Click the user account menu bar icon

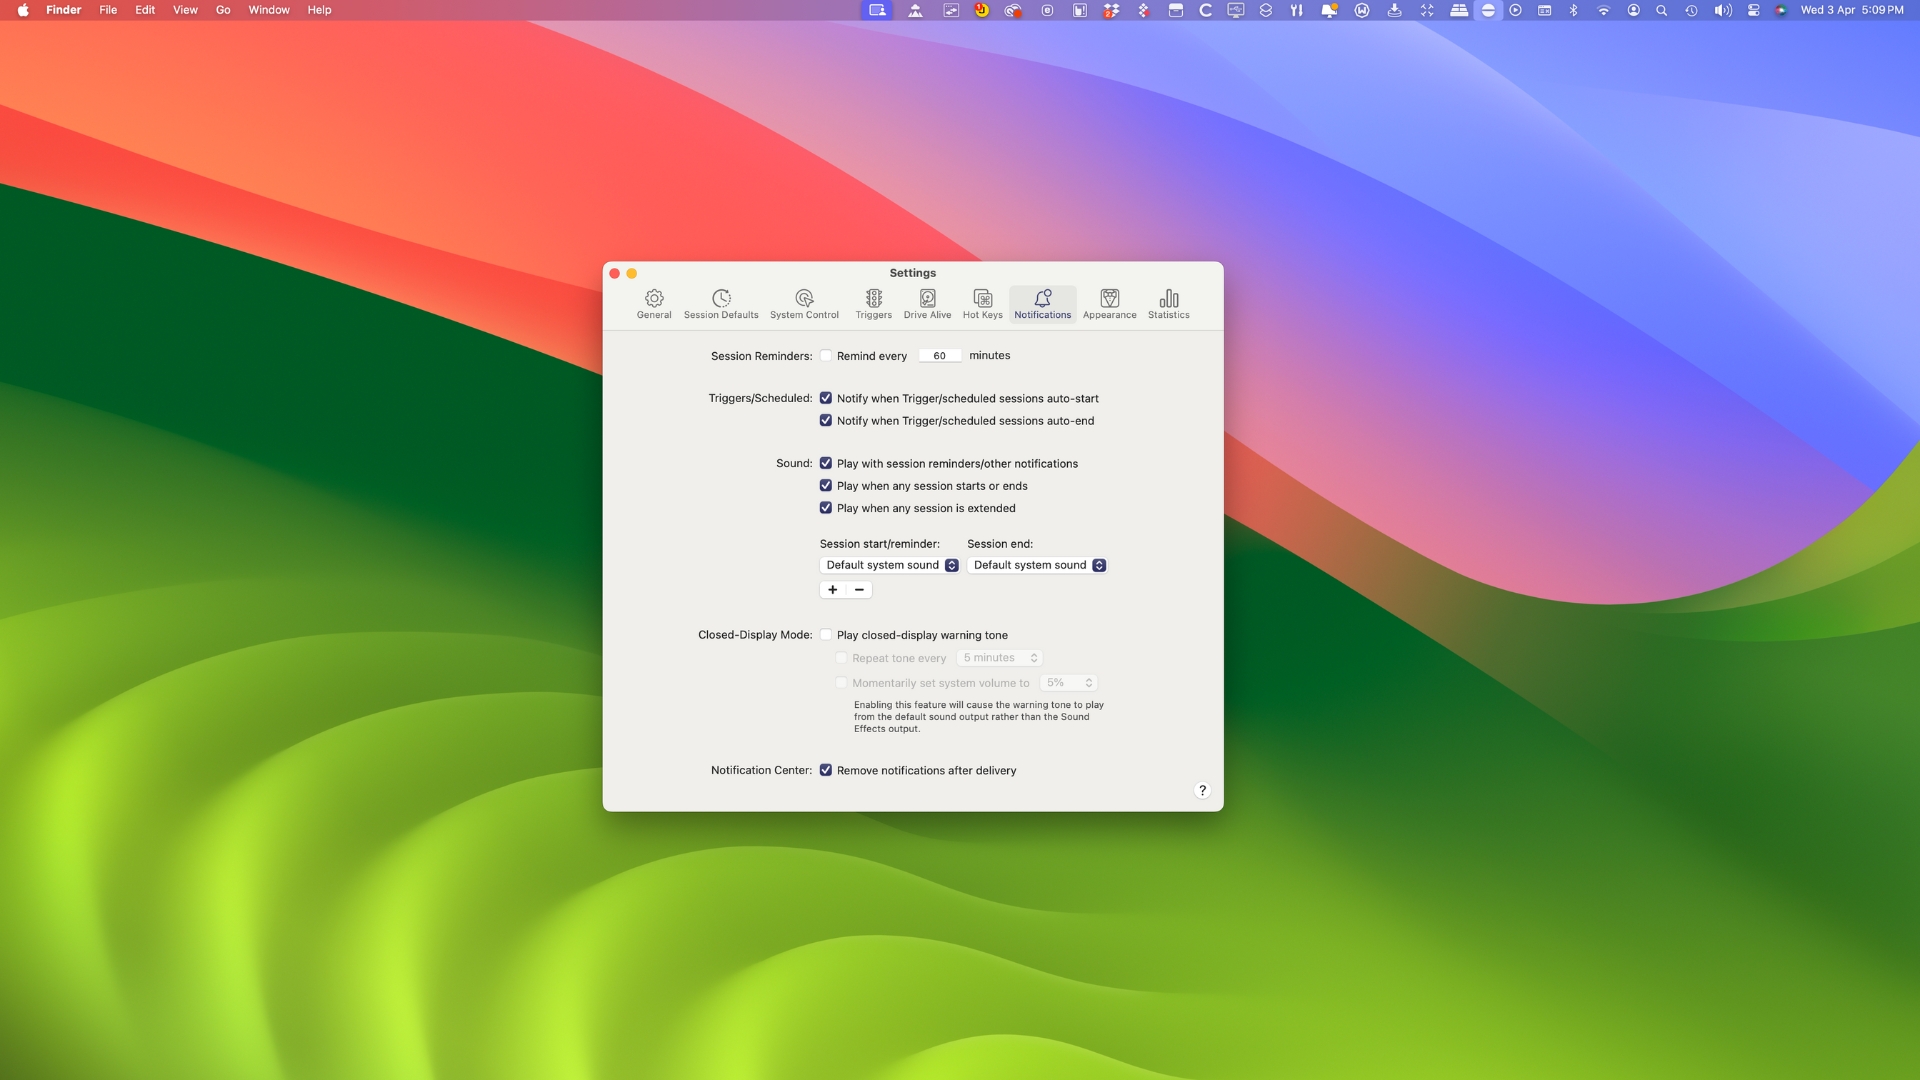click(1633, 10)
